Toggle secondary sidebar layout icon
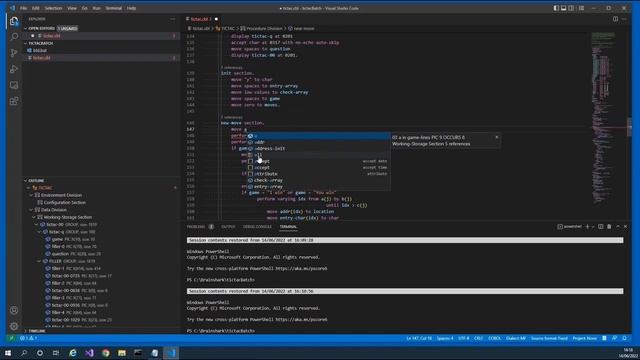The width and height of the screenshot is (640, 360). coord(571,8)
